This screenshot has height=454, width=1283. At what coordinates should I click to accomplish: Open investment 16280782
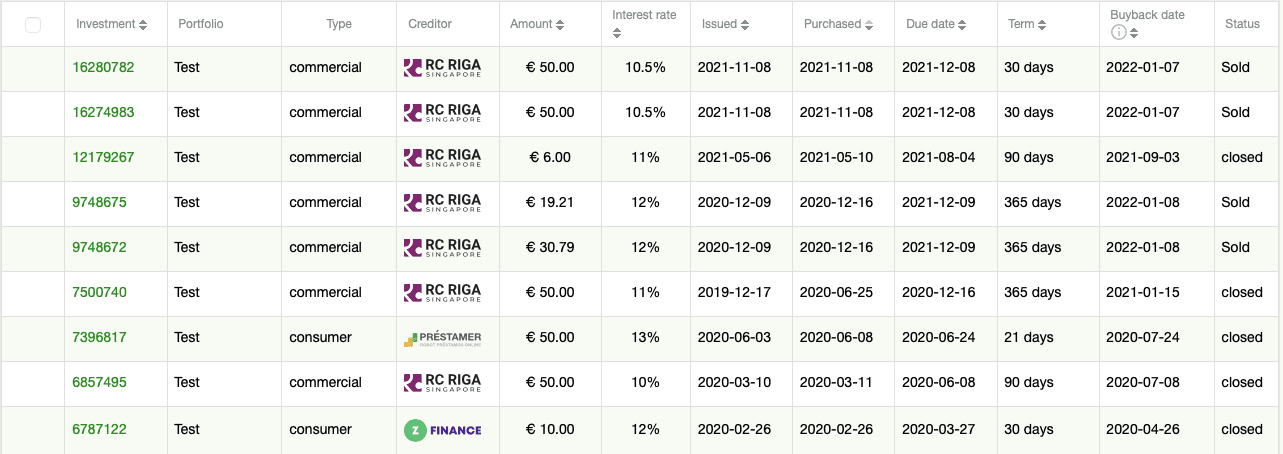103,67
